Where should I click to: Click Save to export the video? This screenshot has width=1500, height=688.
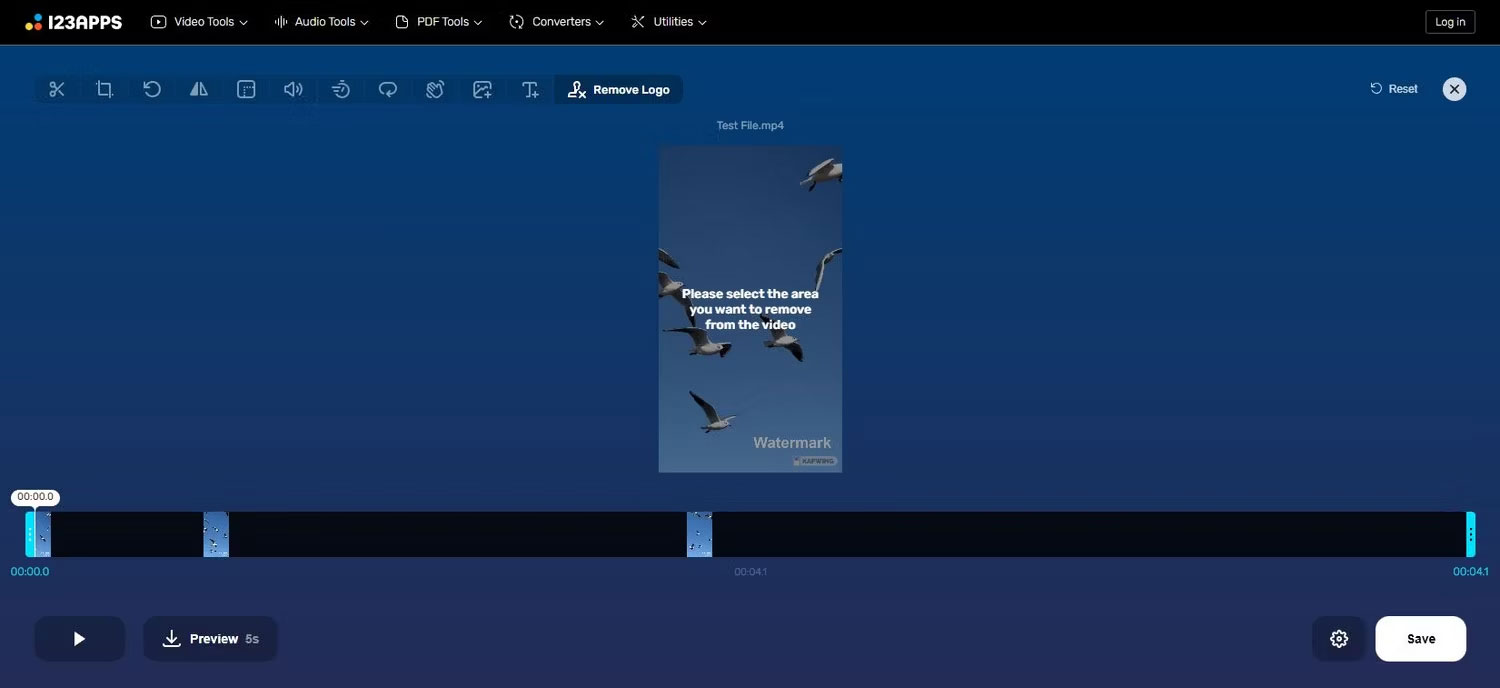[x=1420, y=638]
